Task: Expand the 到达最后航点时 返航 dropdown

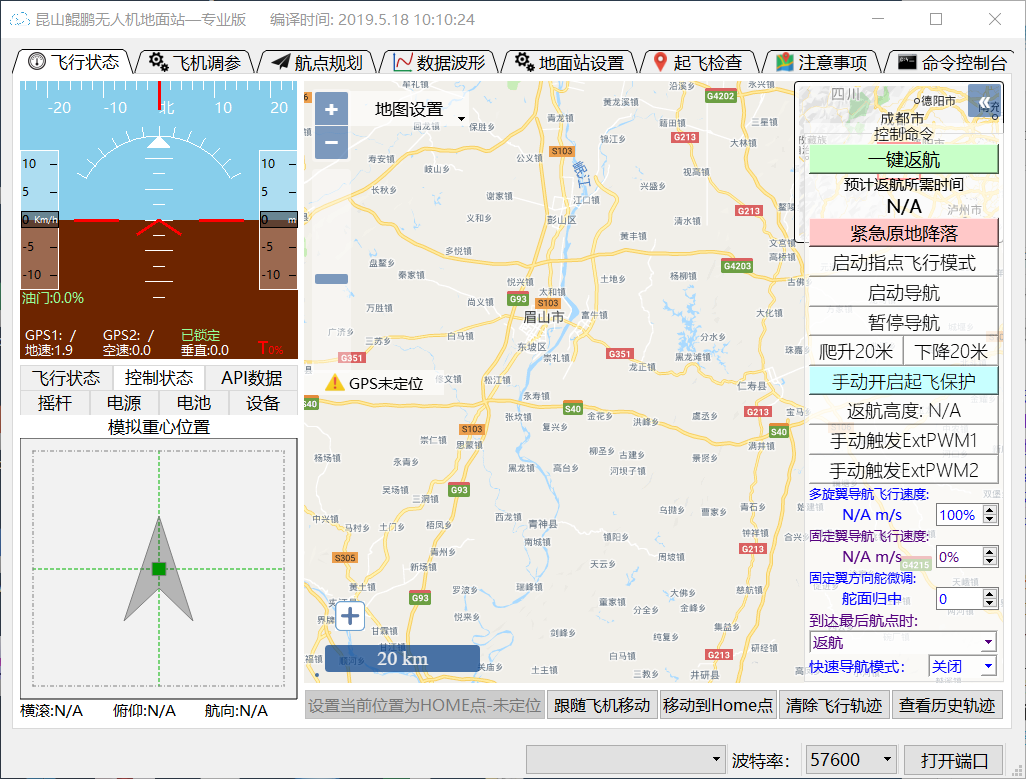Action: click(988, 642)
